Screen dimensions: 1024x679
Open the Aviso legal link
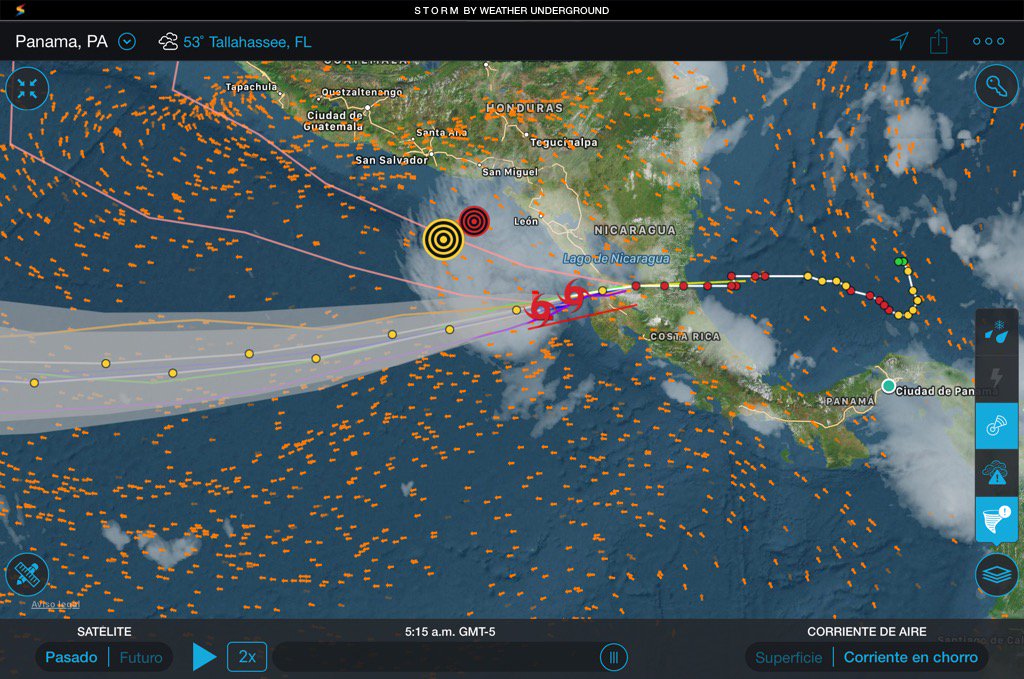click(56, 604)
